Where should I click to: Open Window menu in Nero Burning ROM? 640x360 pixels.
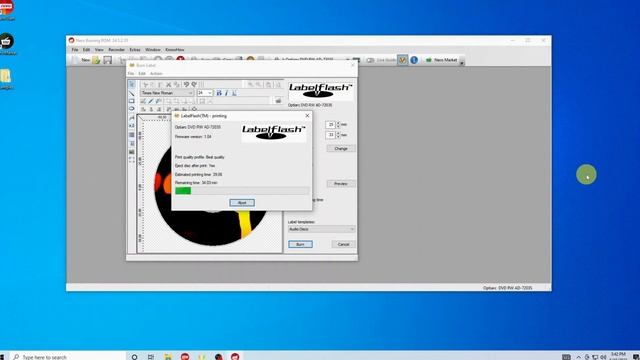click(x=153, y=50)
